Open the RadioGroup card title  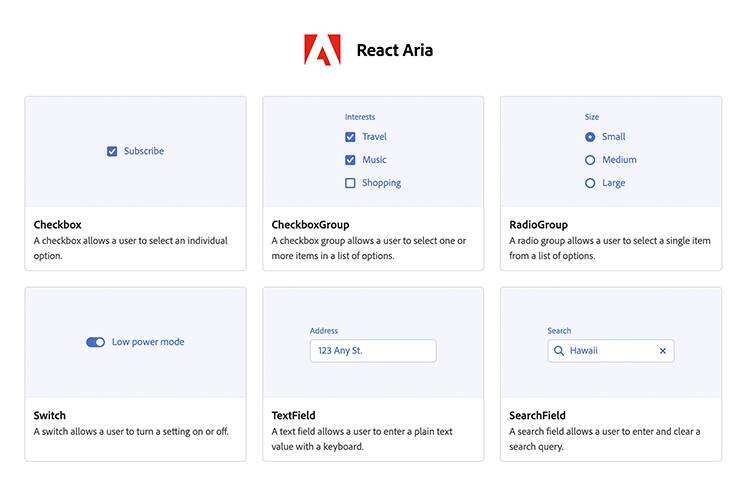coord(538,225)
